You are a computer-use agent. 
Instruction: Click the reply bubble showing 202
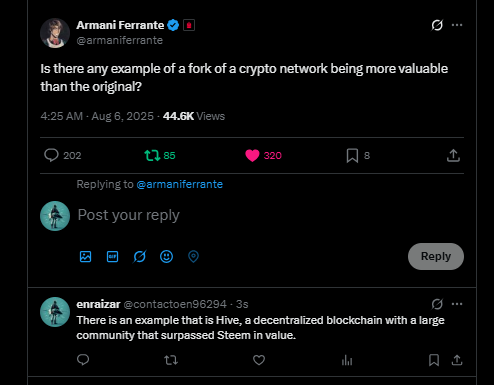click(63, 155)
